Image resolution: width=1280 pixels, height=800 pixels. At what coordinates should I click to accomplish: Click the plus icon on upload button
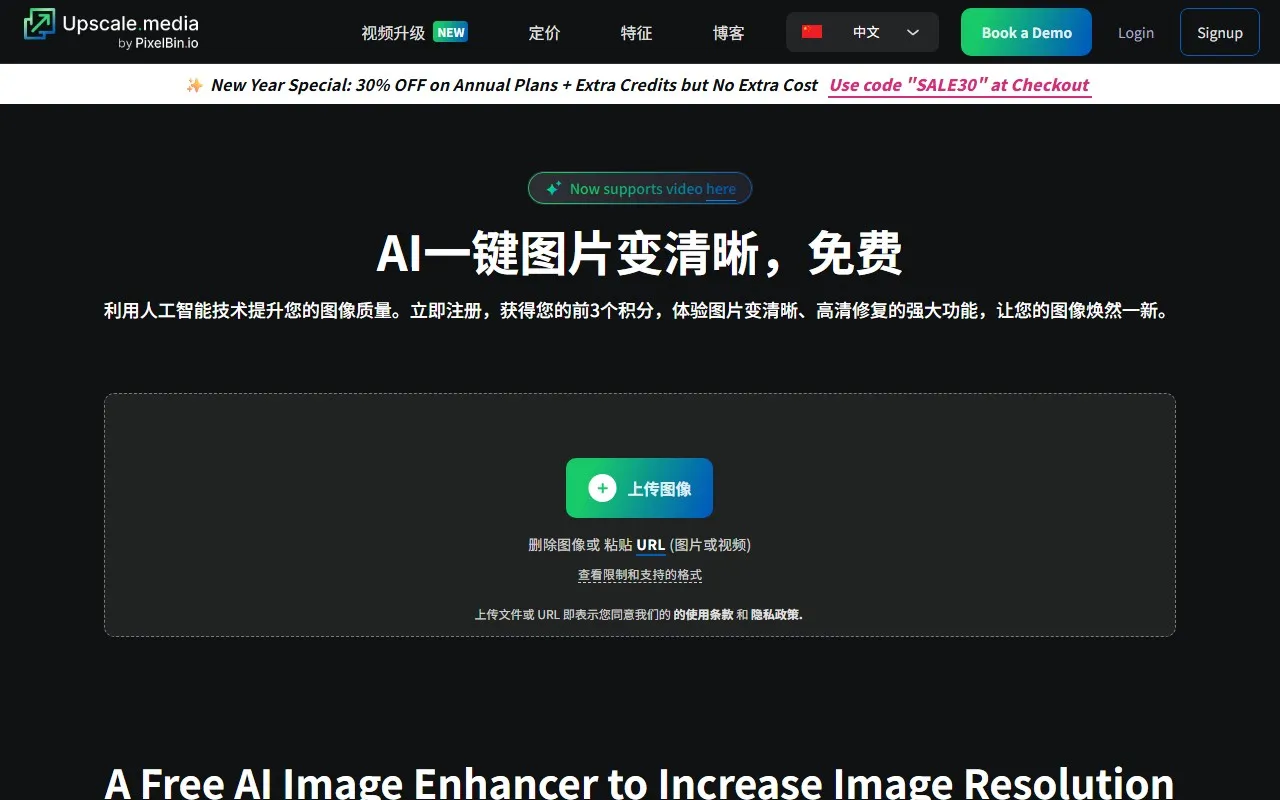(x=602, y=488)
